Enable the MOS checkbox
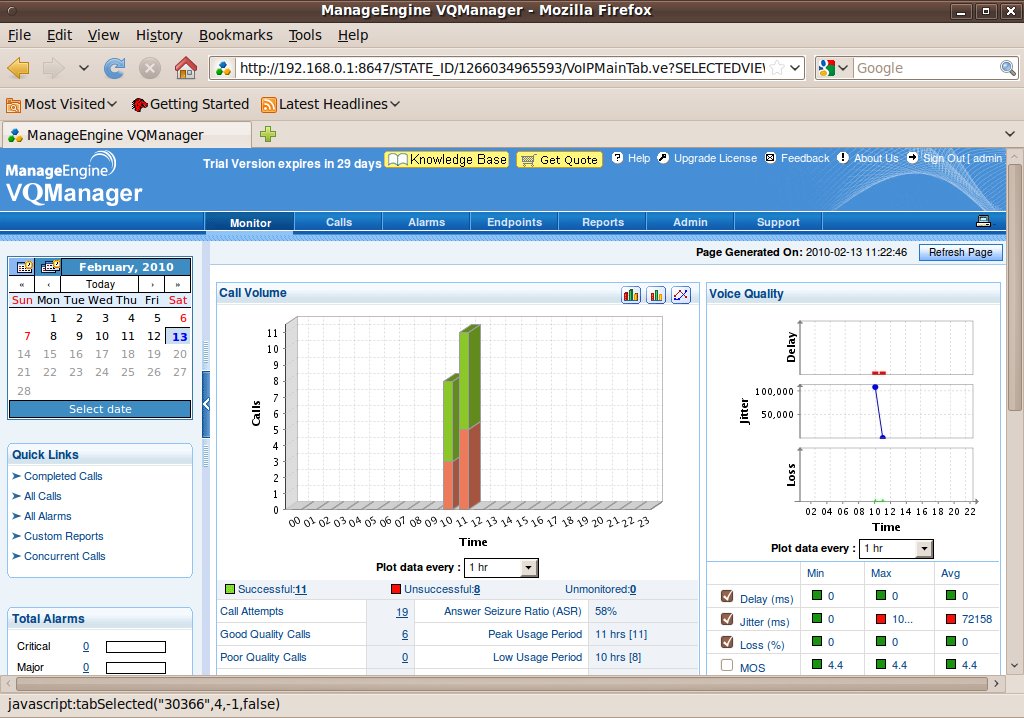1024x718 pixels. [x=727, y=666]
